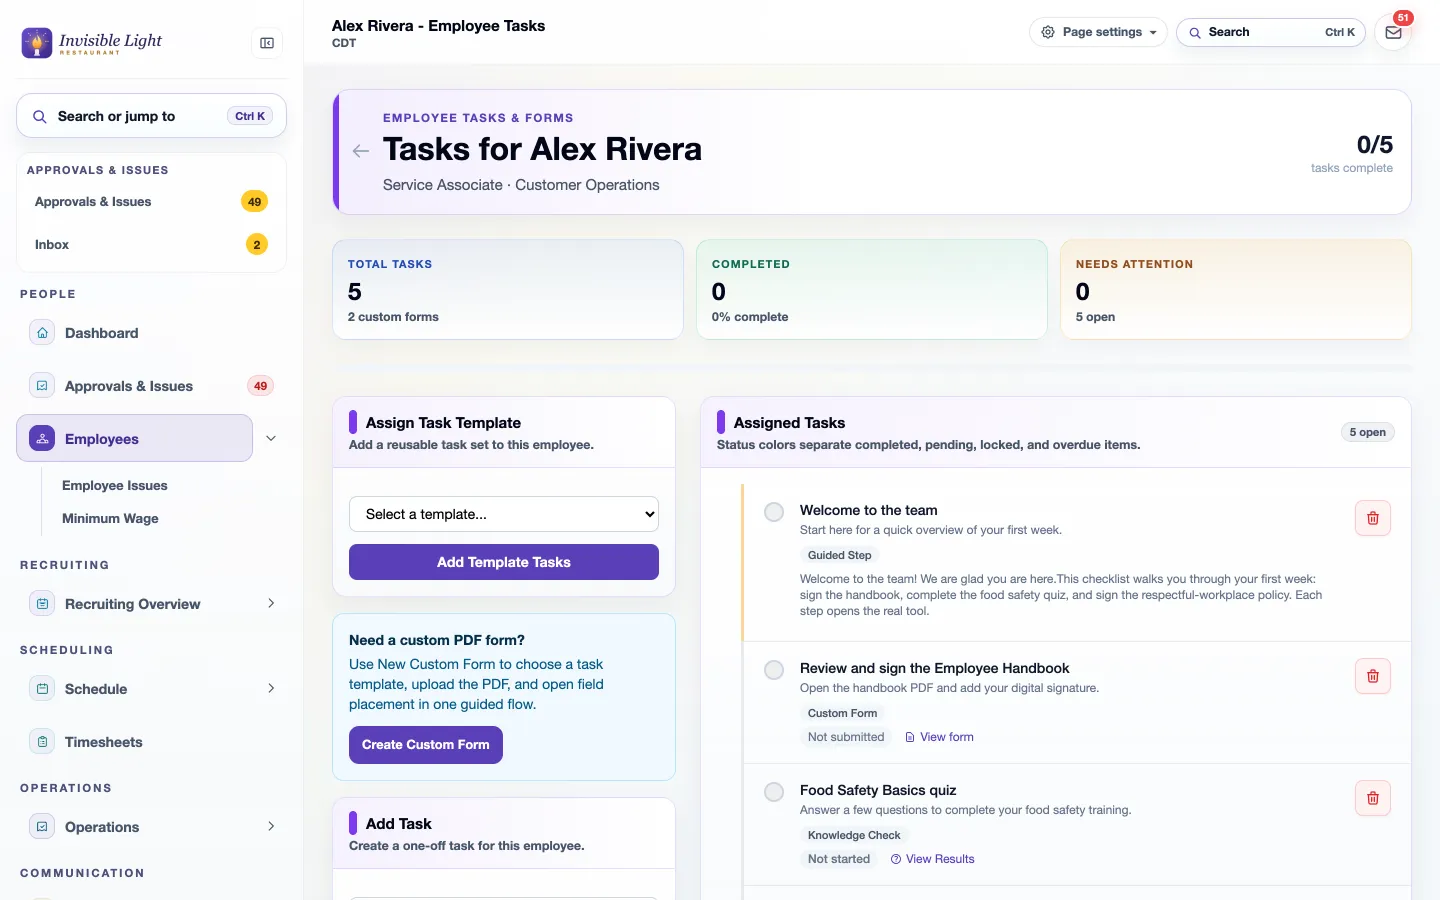This screenshot has width=1440, height=900.
Task: Open Employee Issues in sidebar
Action: click(115, 485)
